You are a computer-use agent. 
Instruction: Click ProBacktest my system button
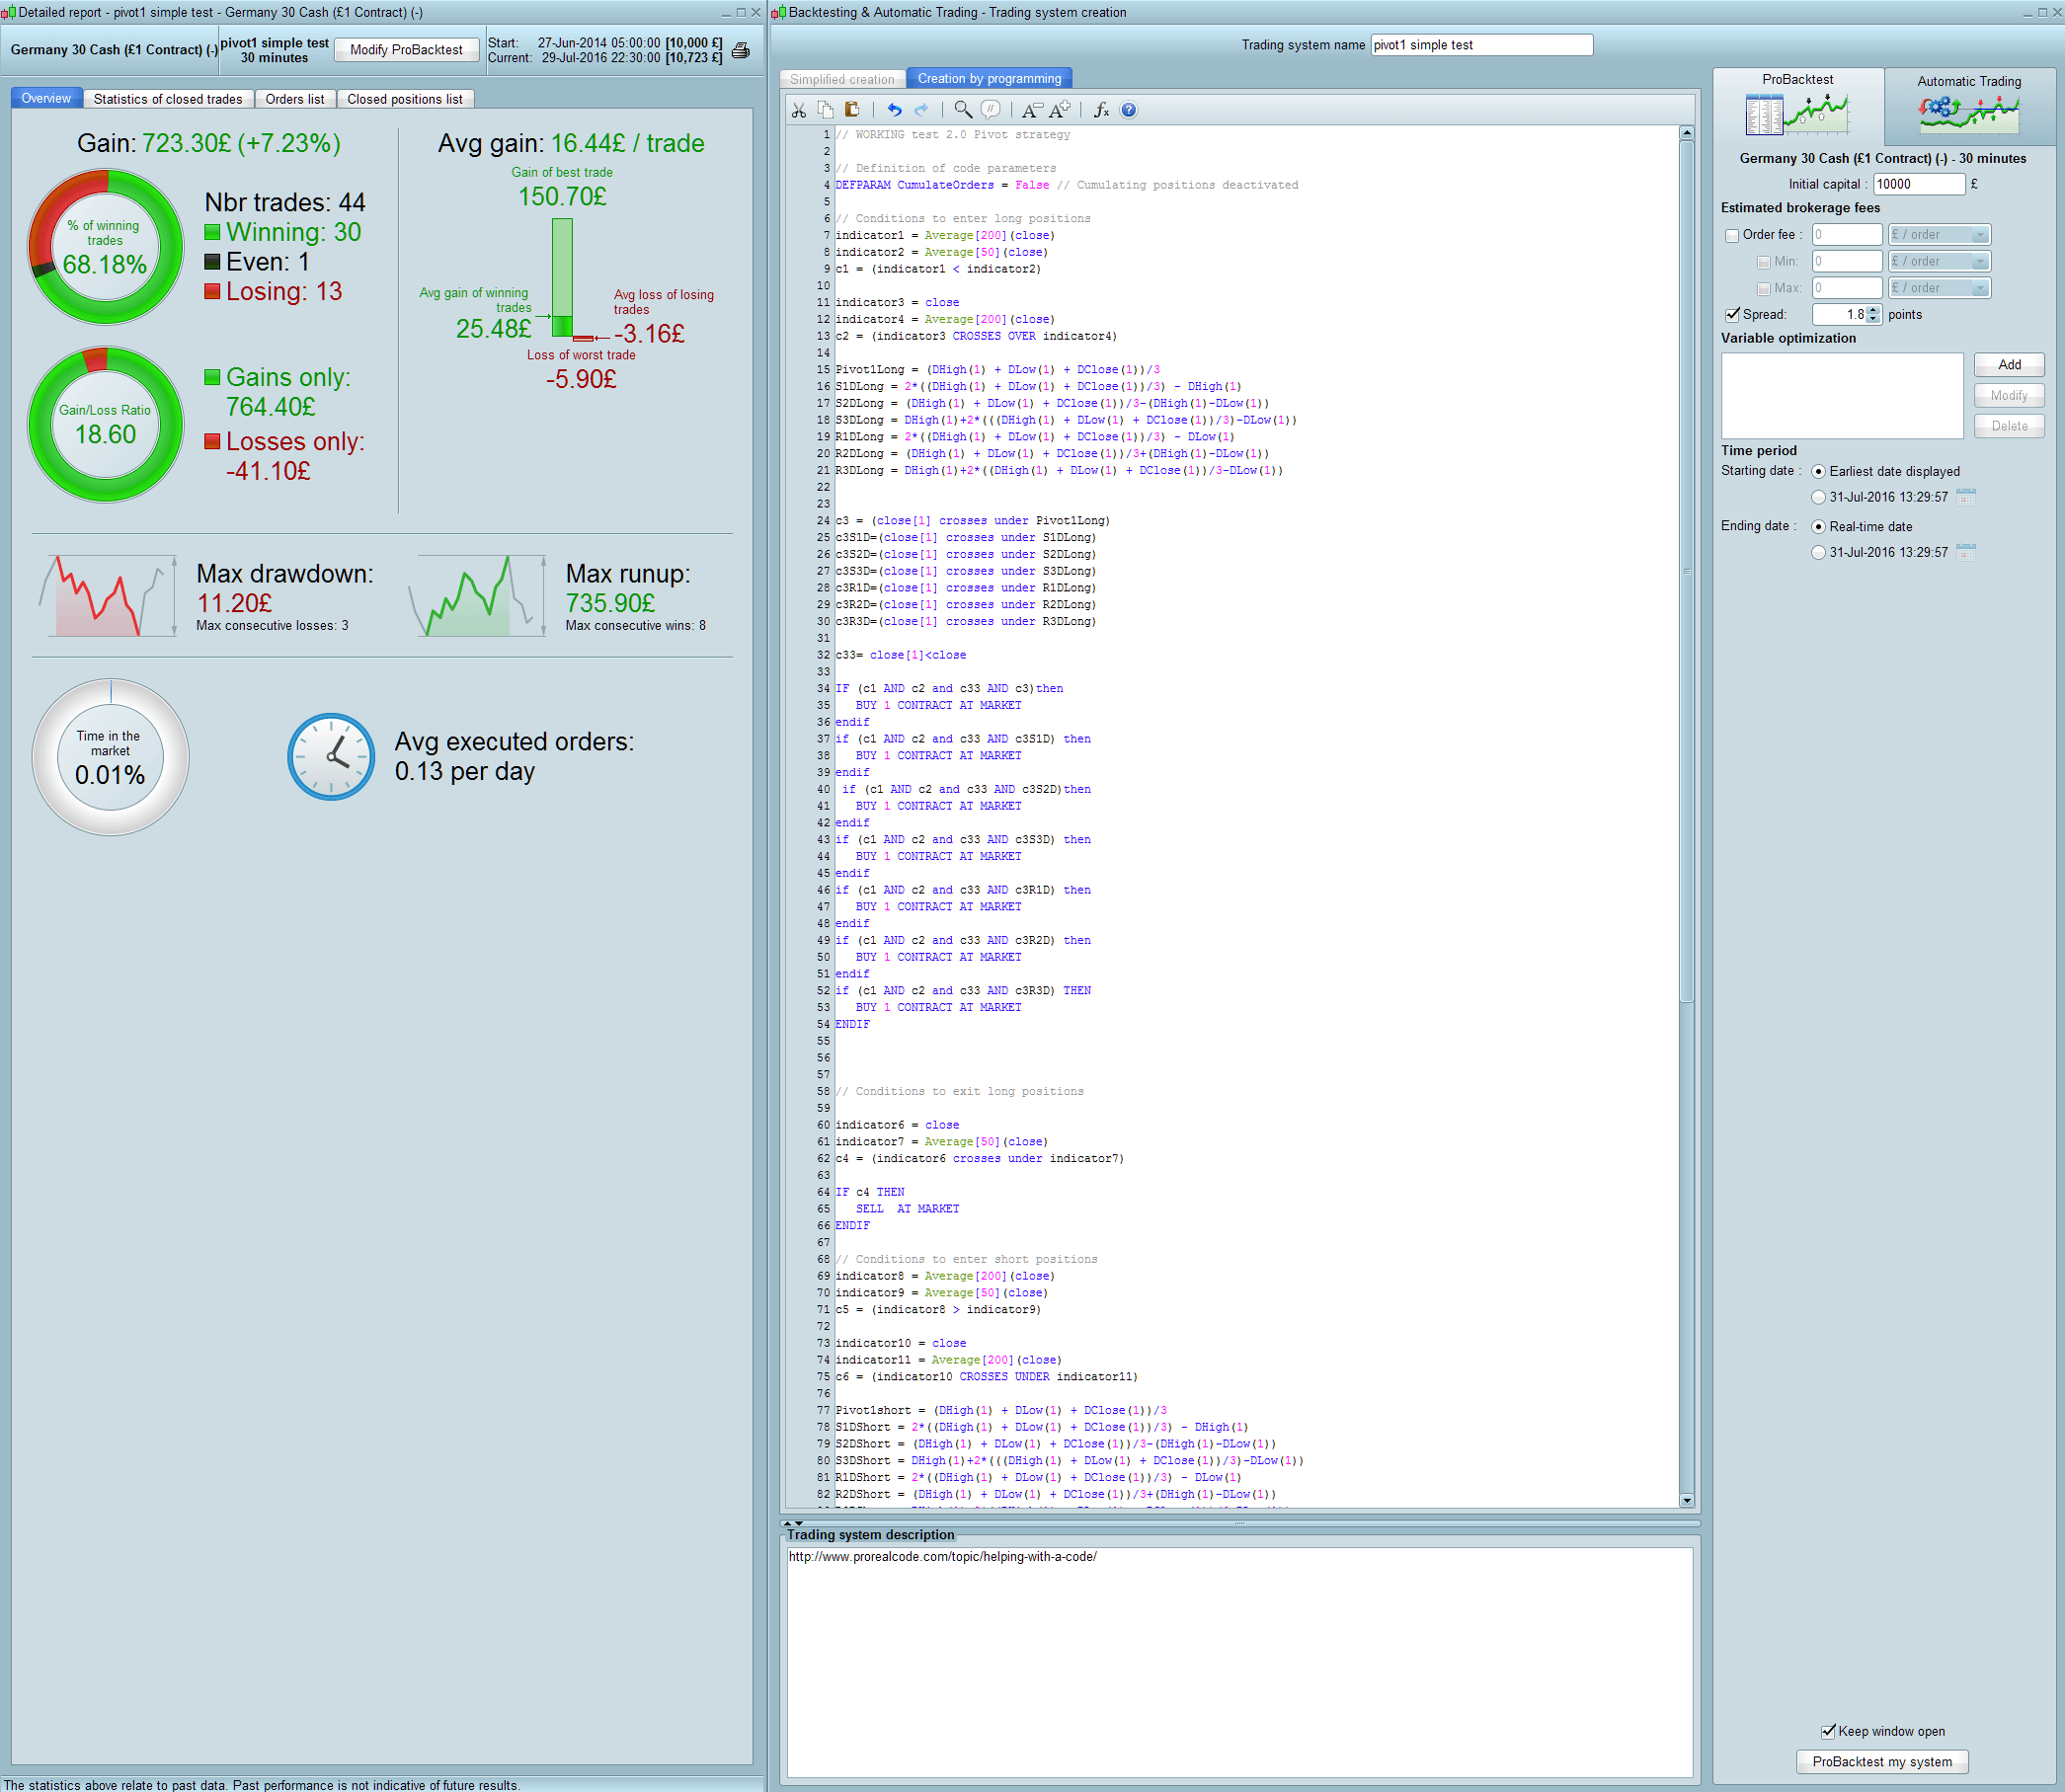pos(1881,1761)
